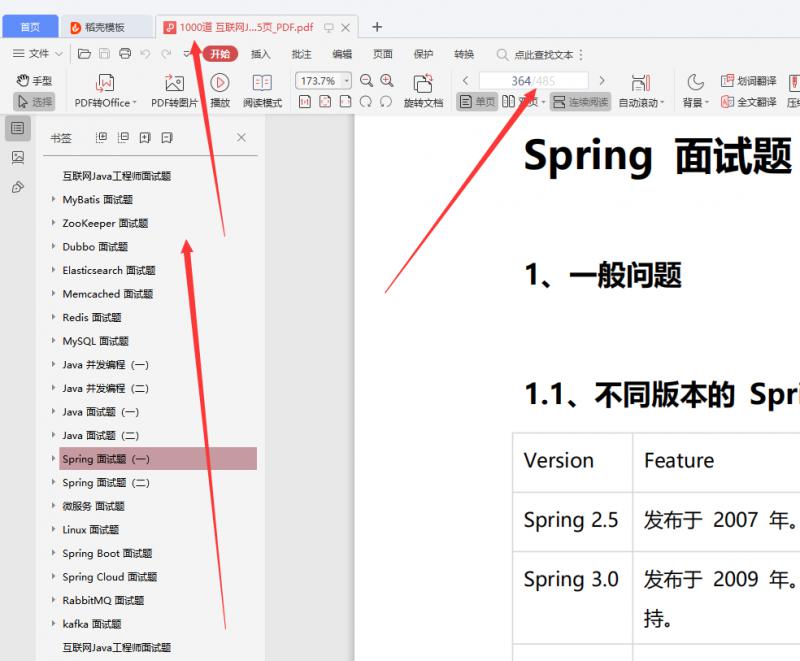Click the zoom in magnifier
The height and width of the screenshot is (661, 800).
387,81
